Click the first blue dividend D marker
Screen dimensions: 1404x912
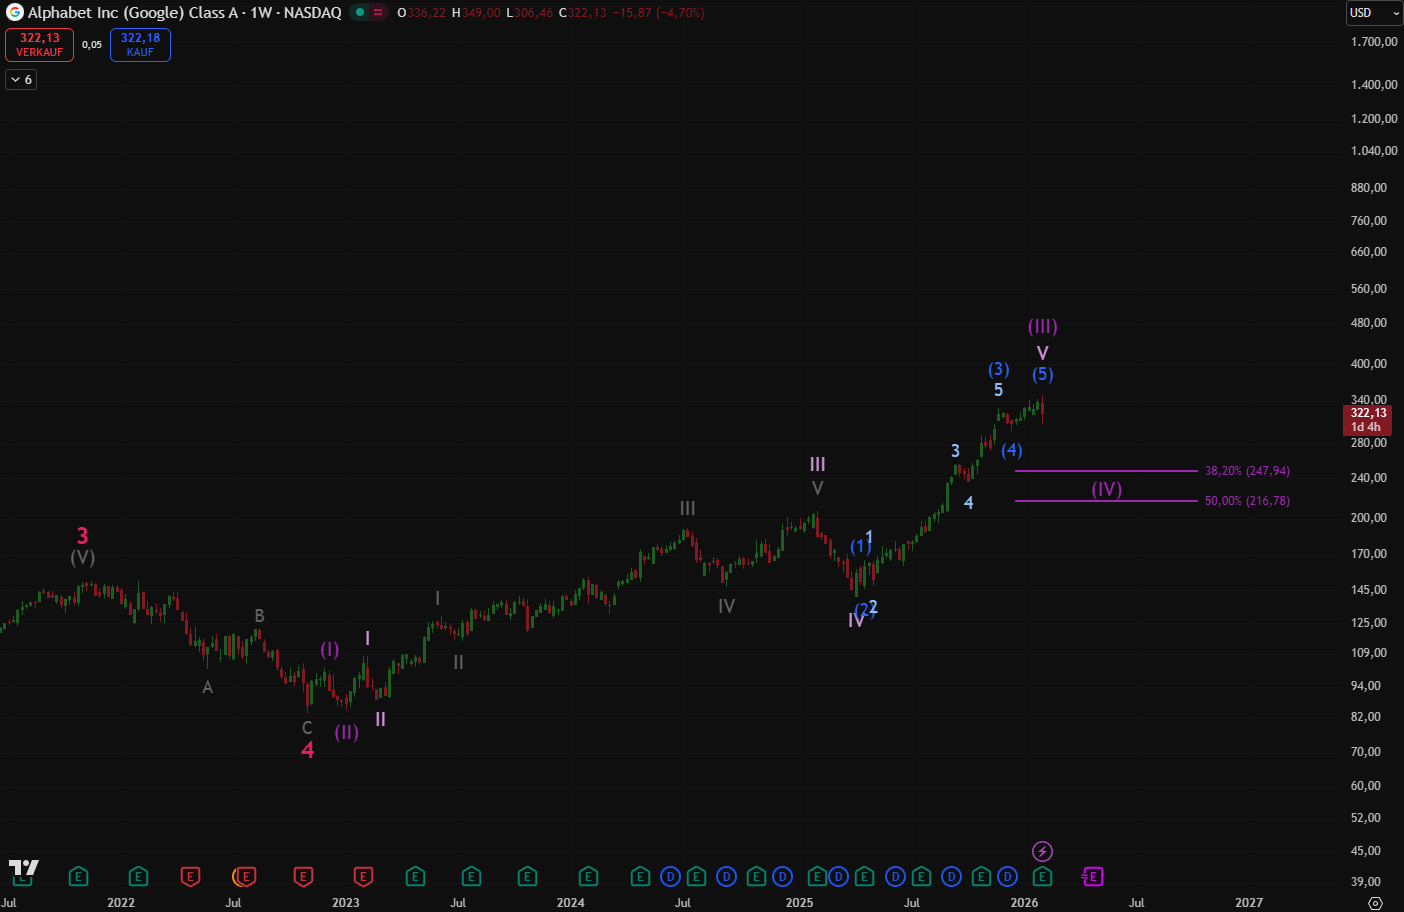point(670,877)
